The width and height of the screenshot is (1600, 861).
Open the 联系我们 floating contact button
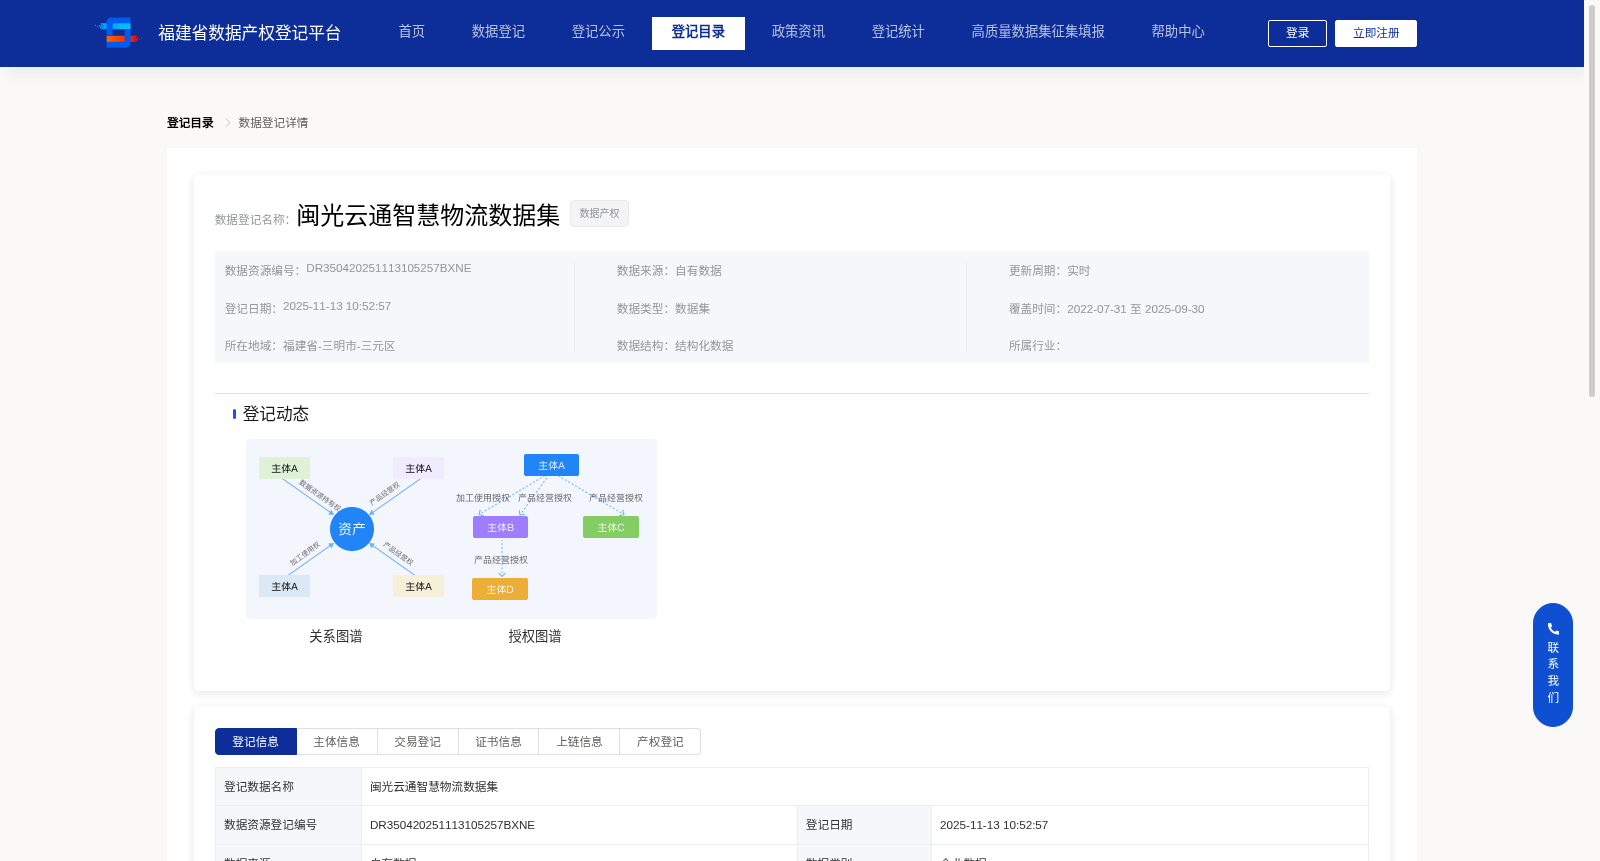click(1553, 665)
